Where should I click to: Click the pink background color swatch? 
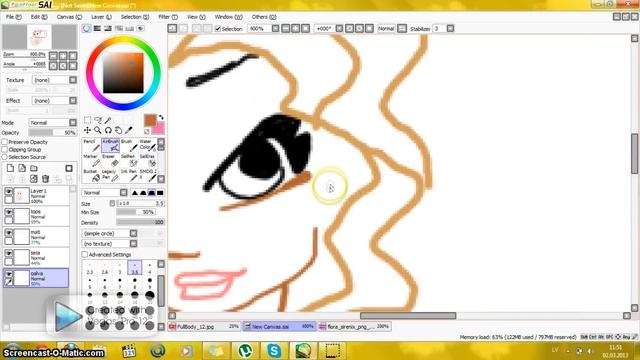pos(158,129)
